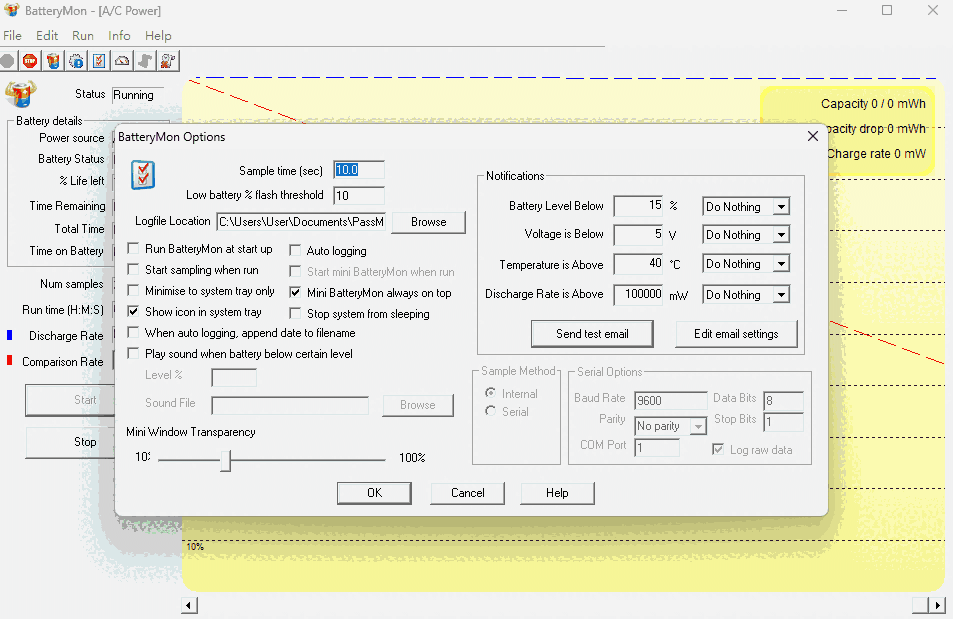Click Low battery flash threshold field
This screenshot has height=619, width=953.
pos(359,195)
